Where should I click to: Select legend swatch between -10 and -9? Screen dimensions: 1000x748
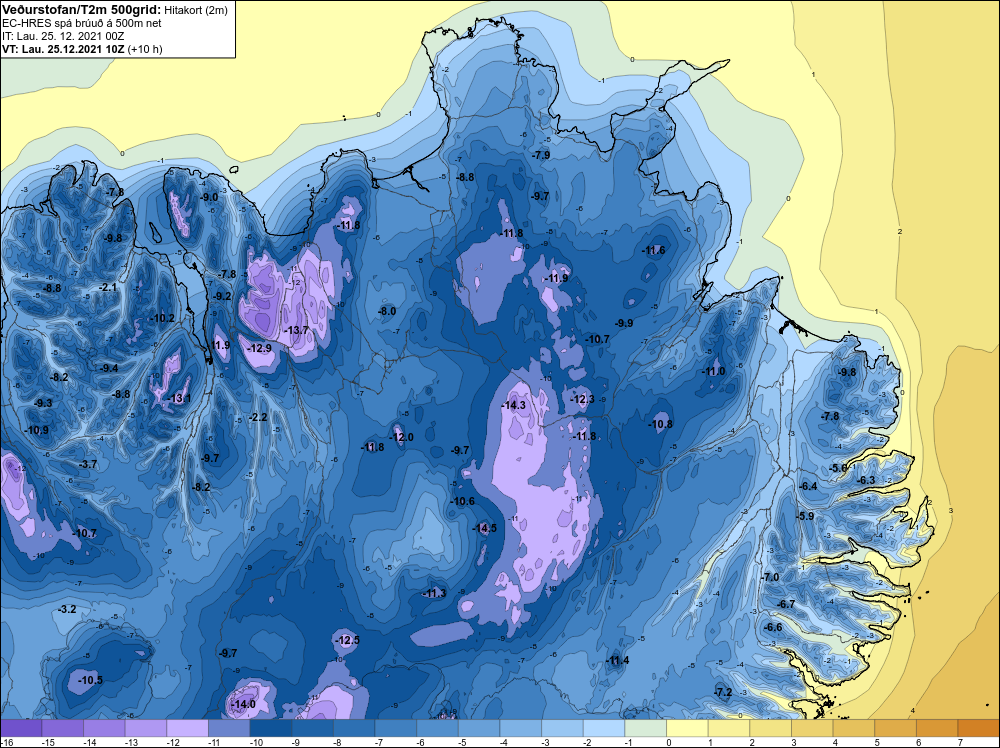[271, 728]
